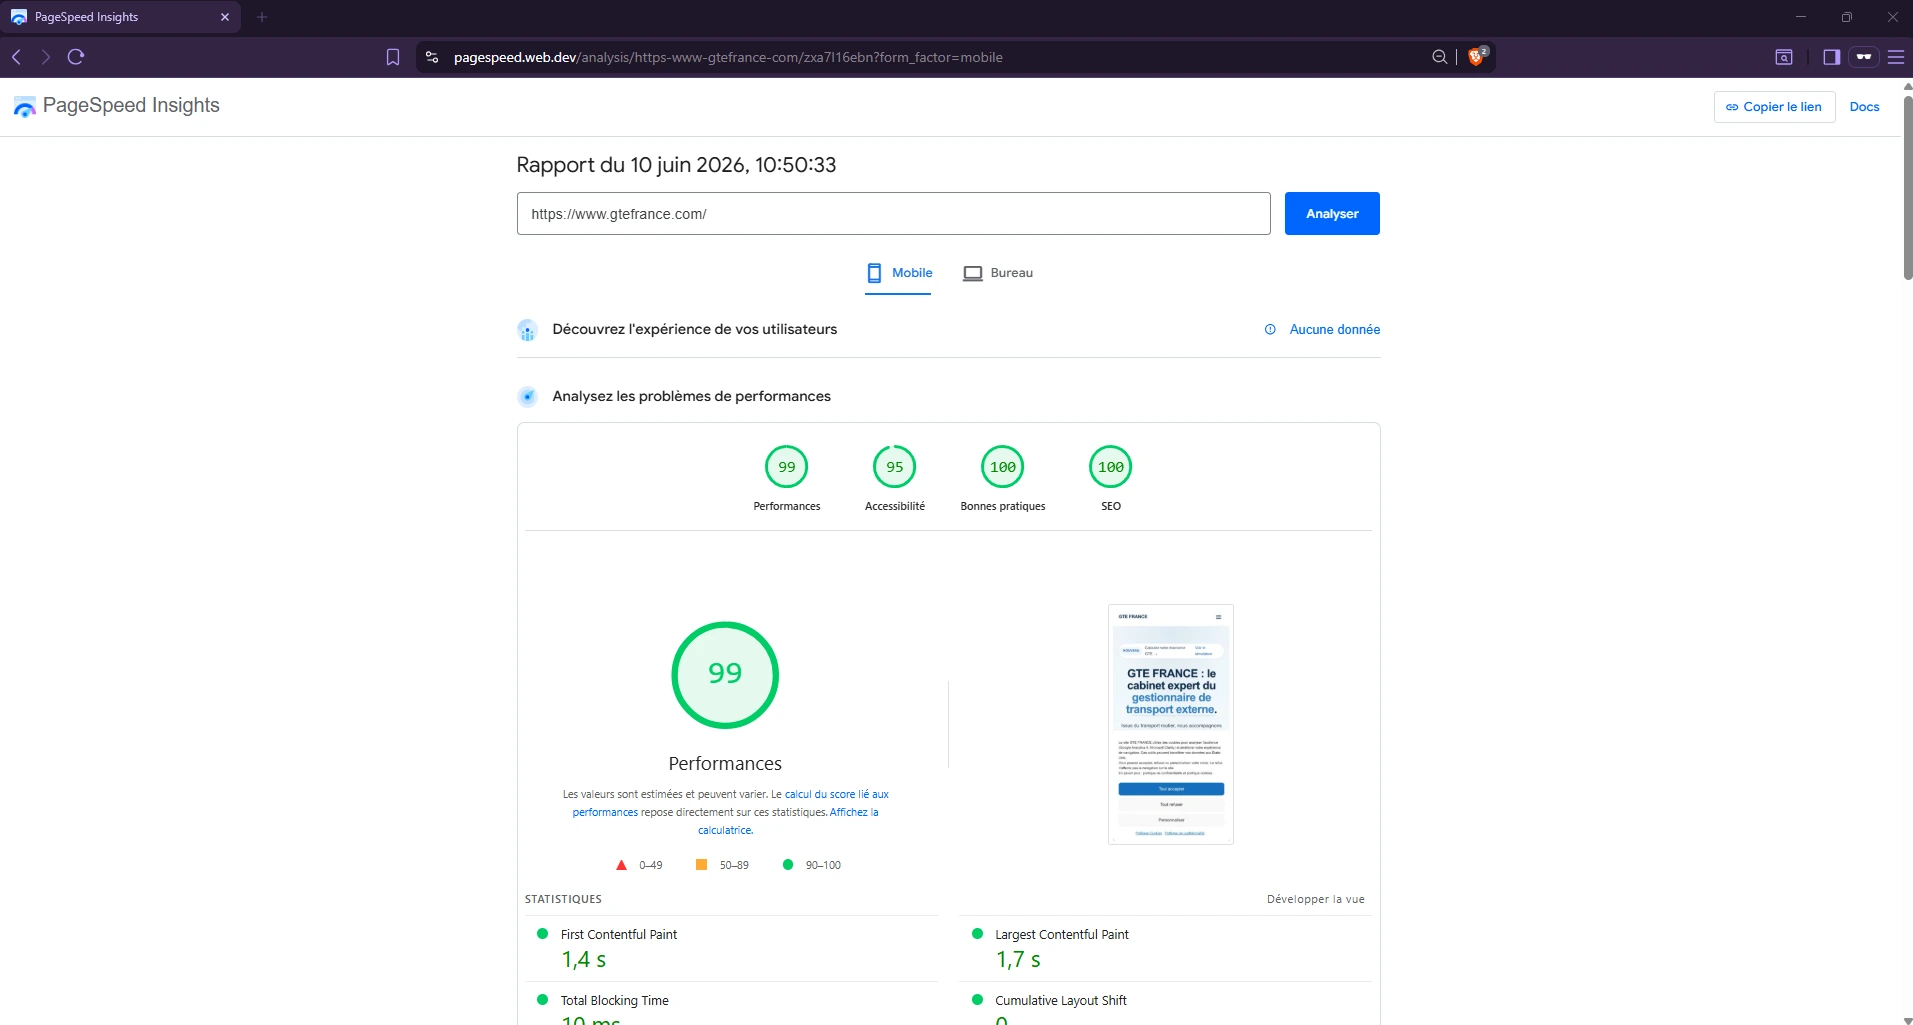Click the user experience section icon
This screenshot has height=1025, width=1913.
[x=527, y=330]
